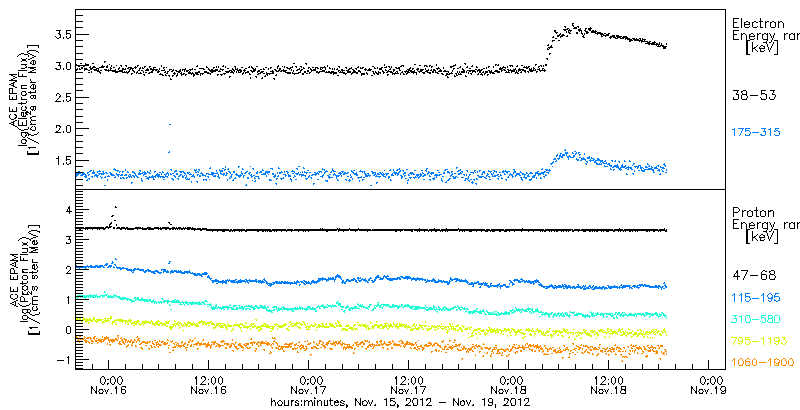Click the 3.5 tick on electron flux axis
The height and width of the screenshot is (410, 800).
pyautogui.click(x=61, y=35)
